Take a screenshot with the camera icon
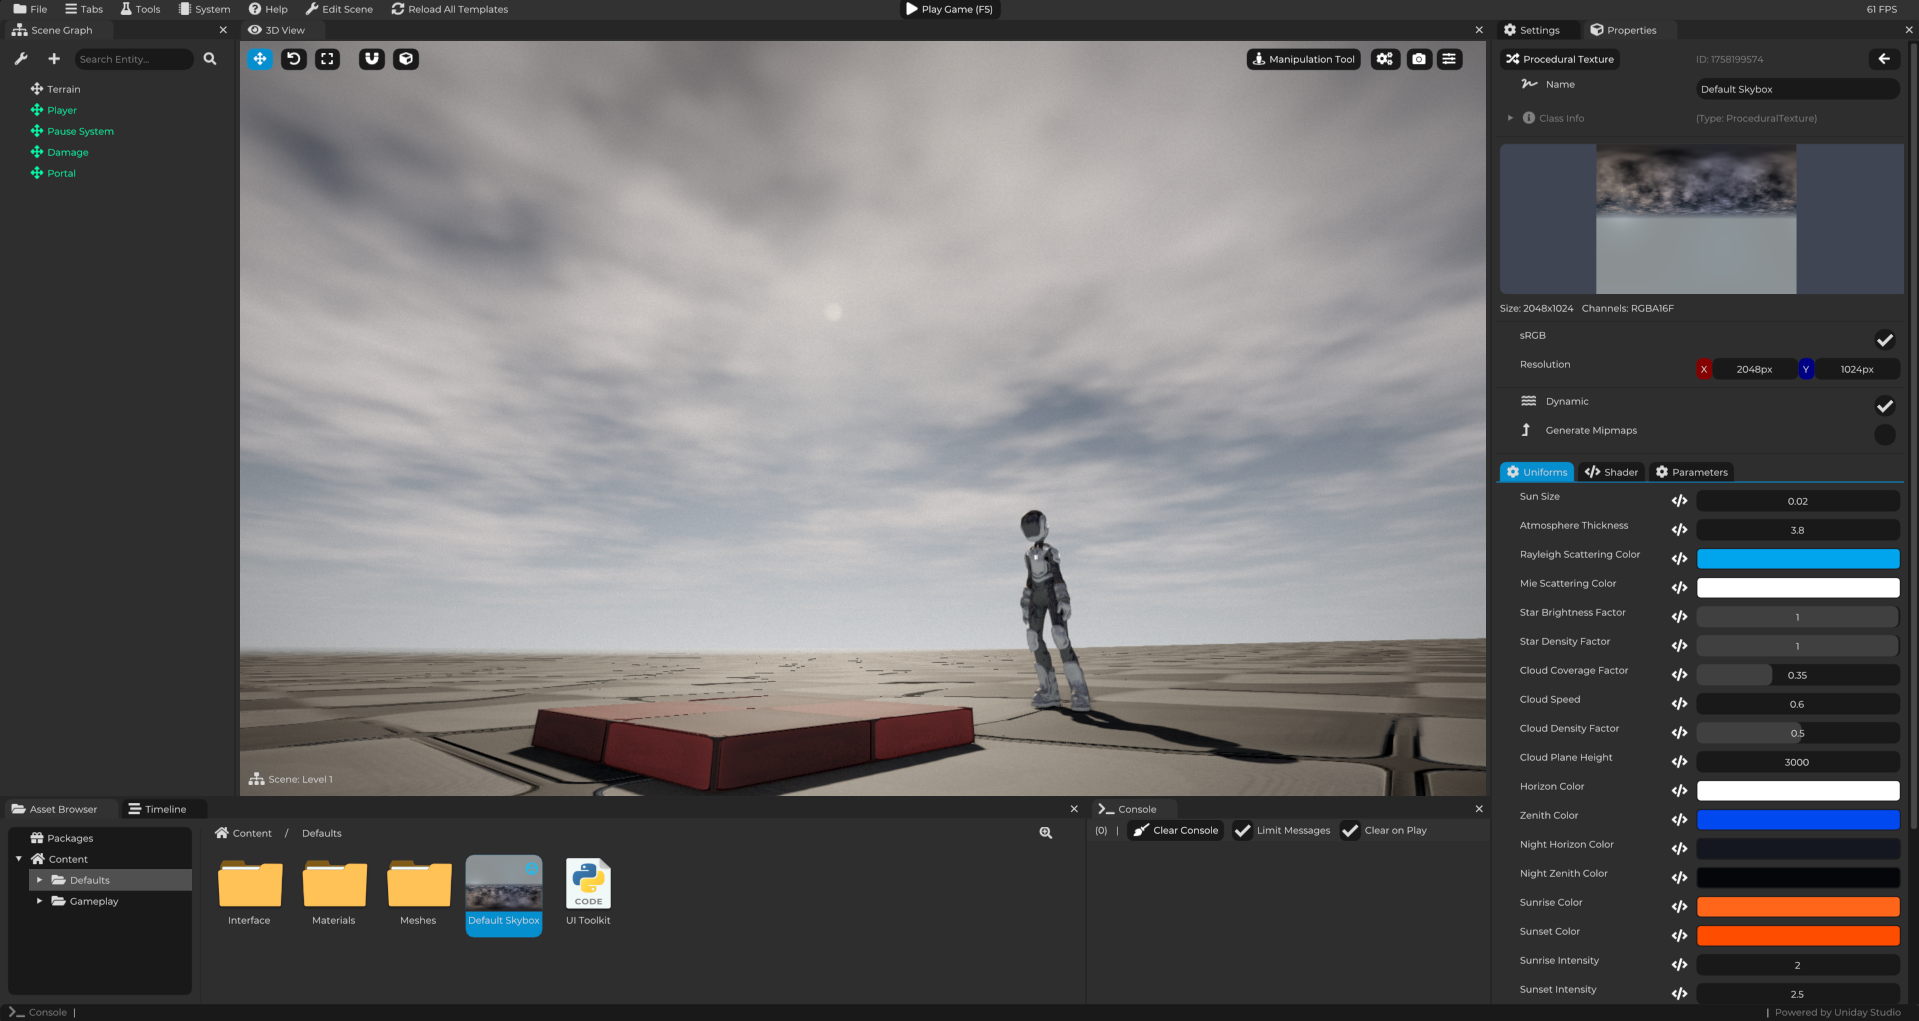The height and width of the screenshot is (1021, 1919). click(x=1418, y=59)
